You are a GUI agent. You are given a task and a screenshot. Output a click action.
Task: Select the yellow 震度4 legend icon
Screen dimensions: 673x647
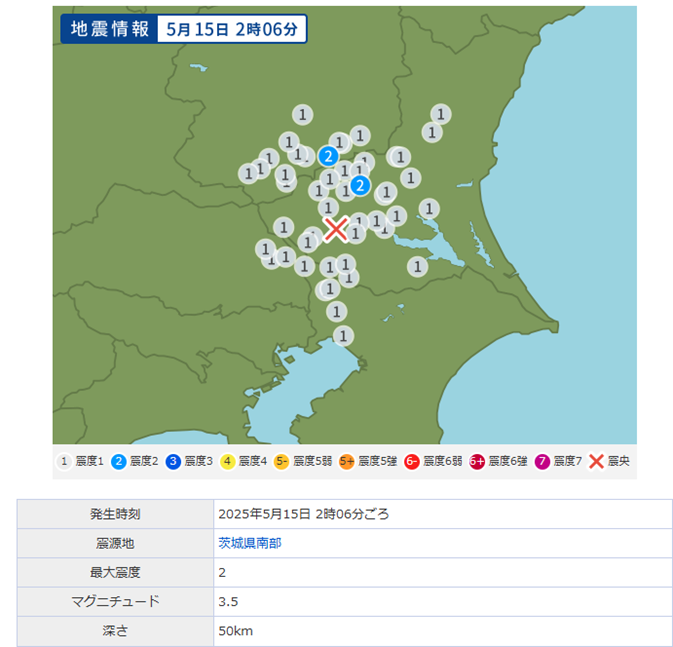click(228, 461)
